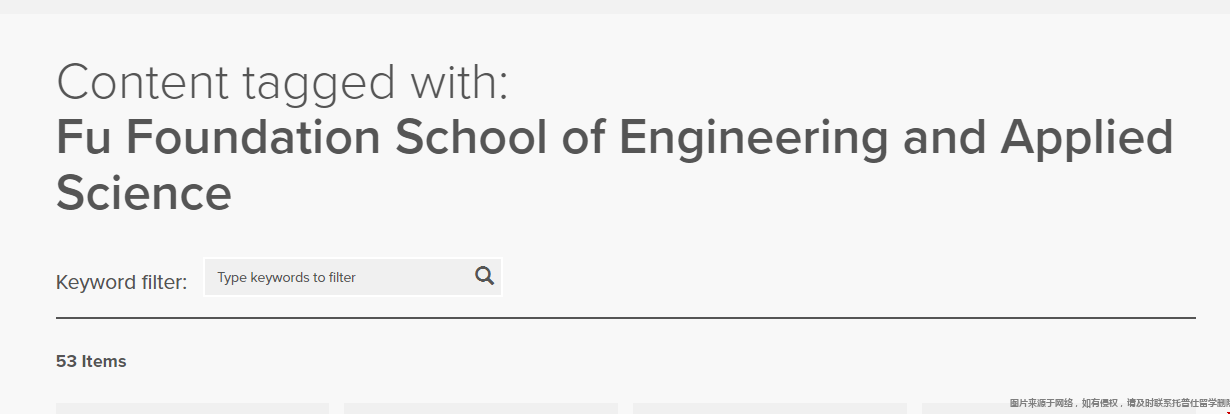The image size is (1230, 414).
Task: Click the horizontal divider below the filter
Action: [x=626, y=318]
